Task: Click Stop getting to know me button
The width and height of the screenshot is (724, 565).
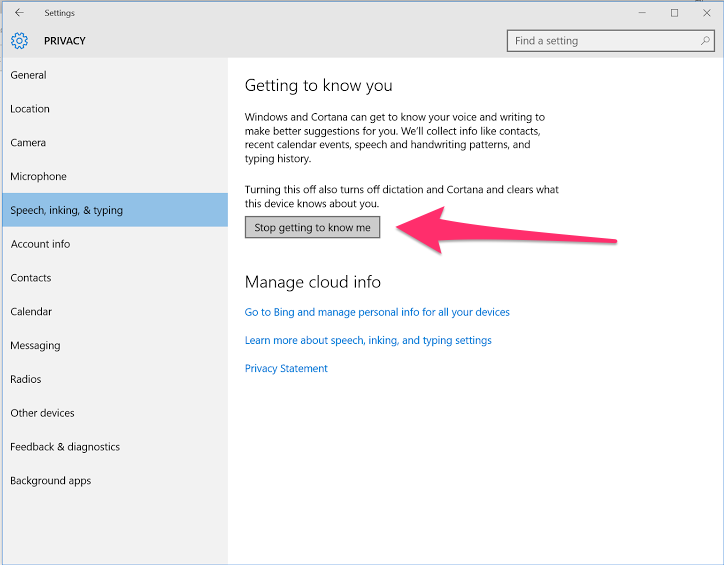Action: tap(312, 227)
